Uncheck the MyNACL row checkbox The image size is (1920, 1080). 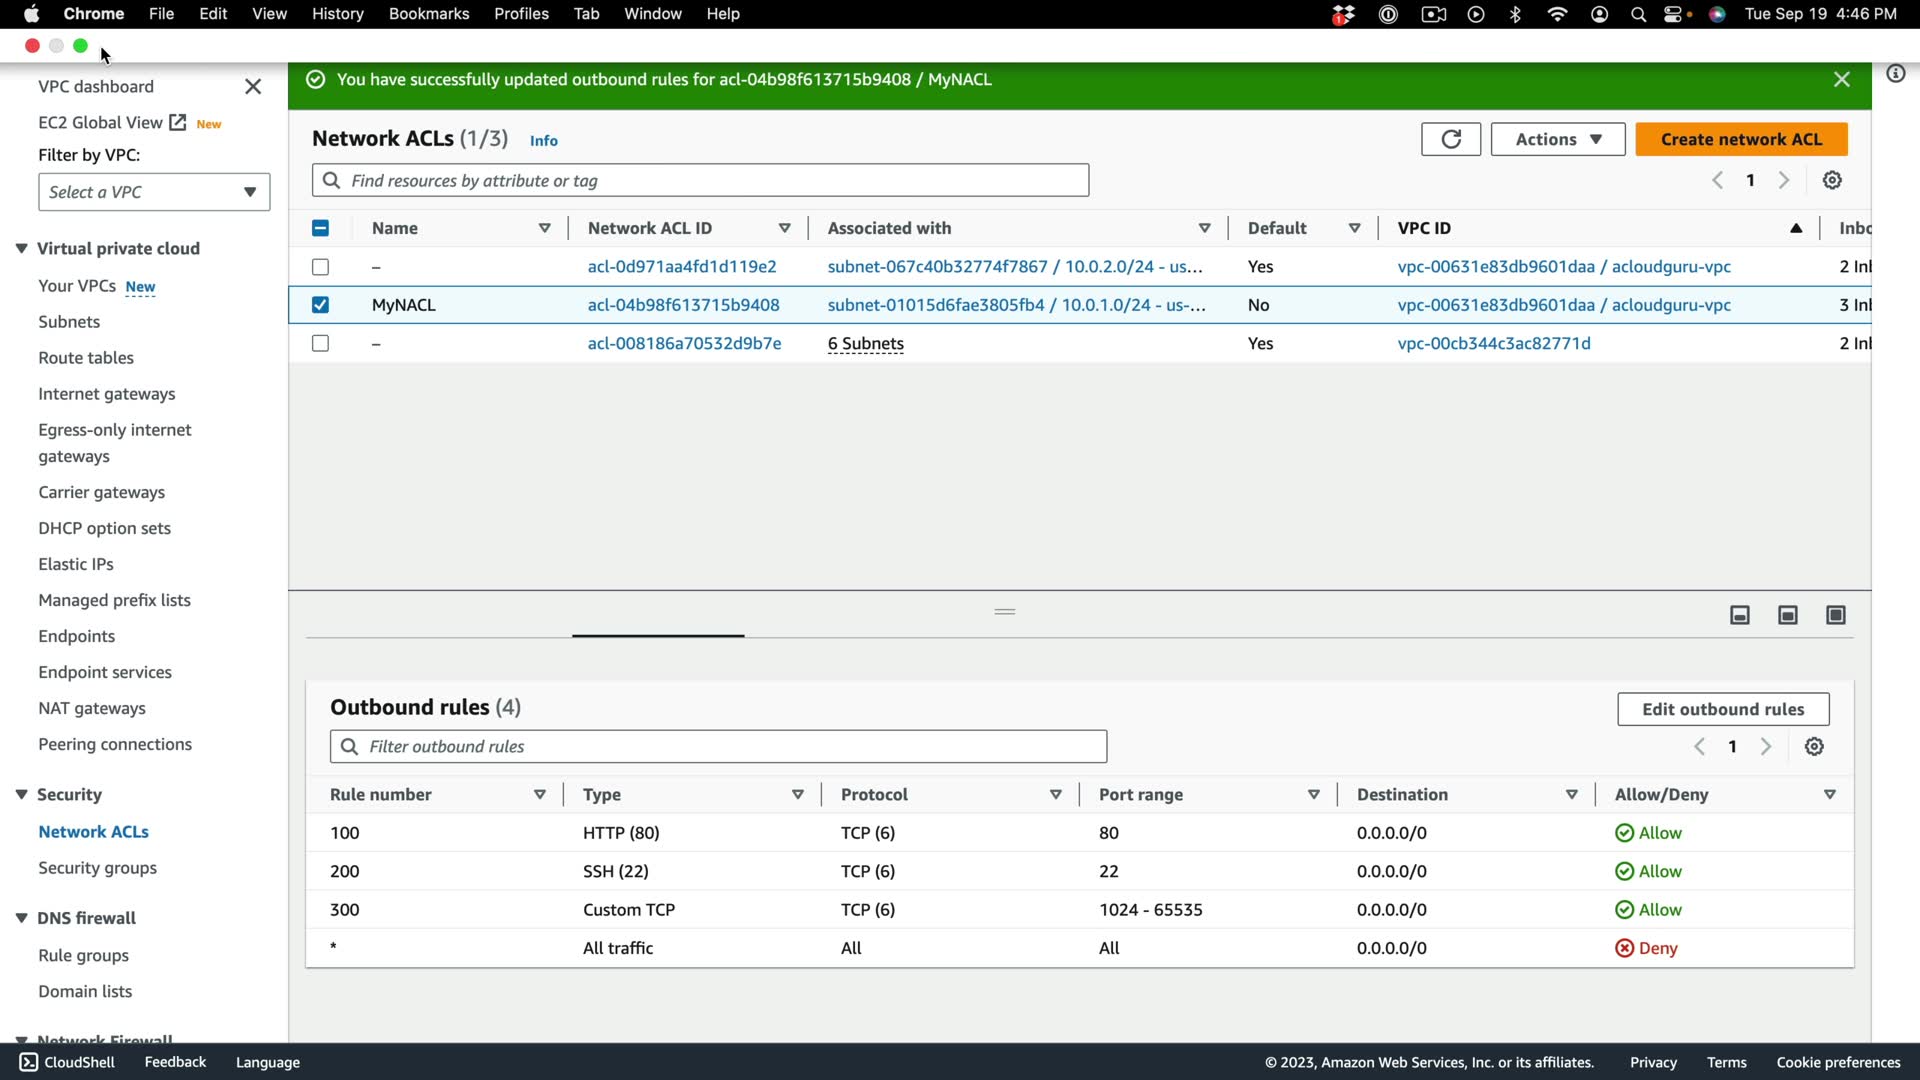click(x=320, y=305)
